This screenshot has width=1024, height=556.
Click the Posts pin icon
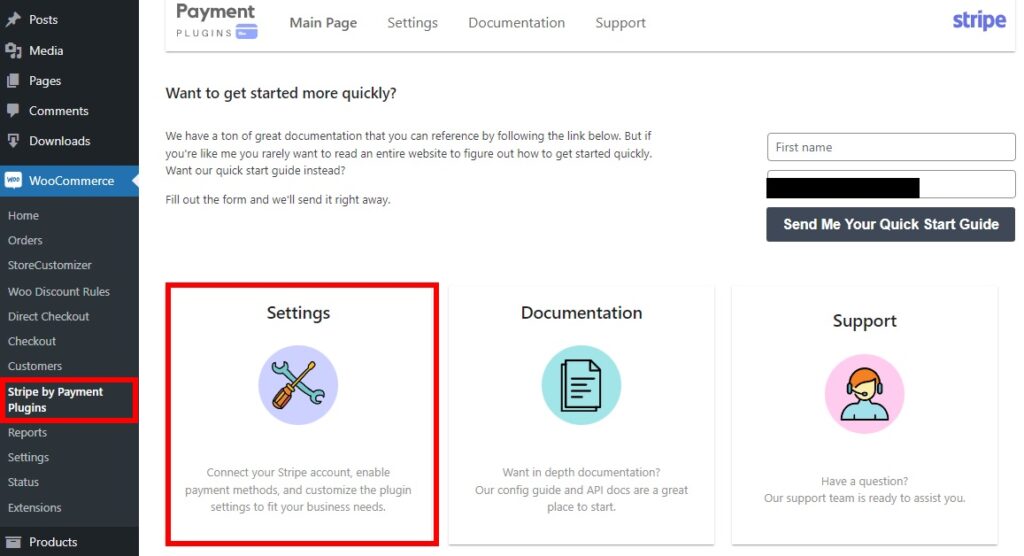tap(13, 20)
